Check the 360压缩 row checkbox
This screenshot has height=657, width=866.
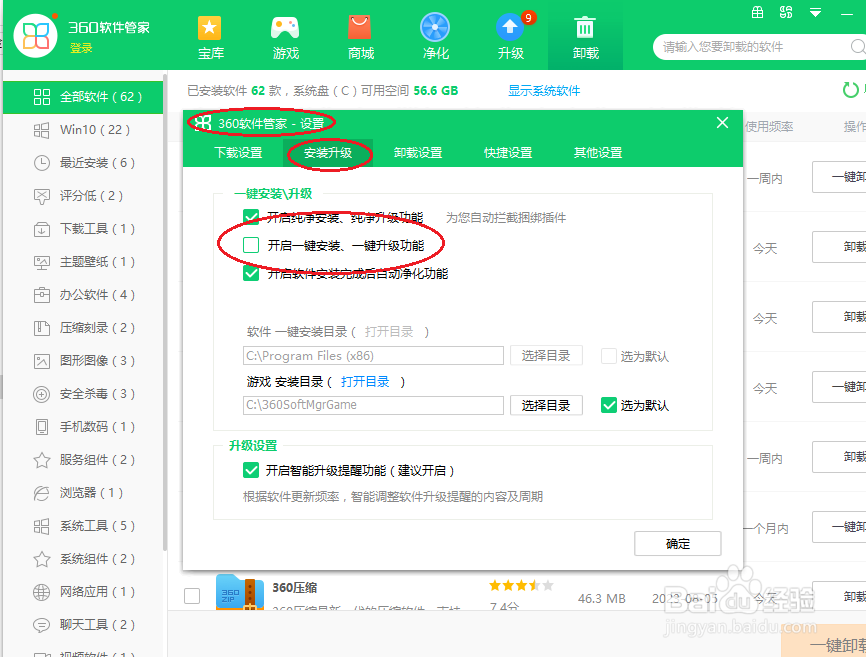192,596
